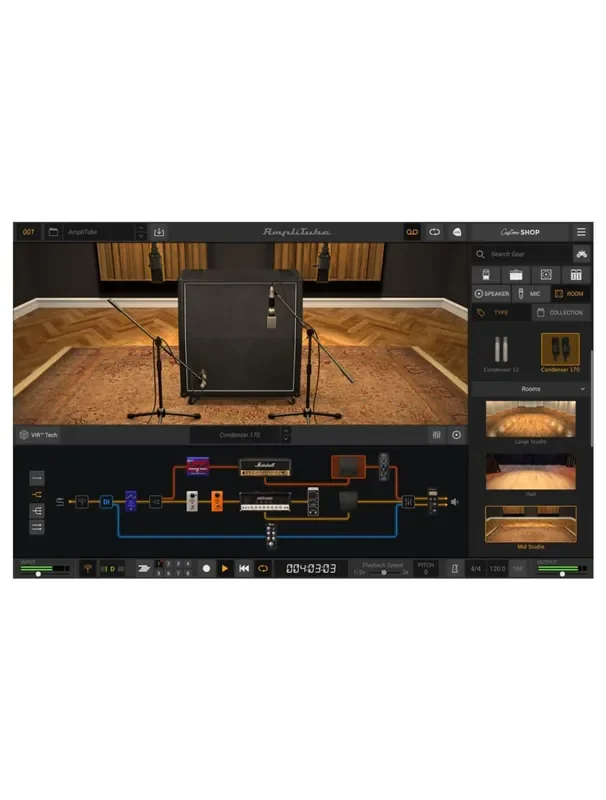
Task: Choose the single serial chain routing layout
Action: 37,478
